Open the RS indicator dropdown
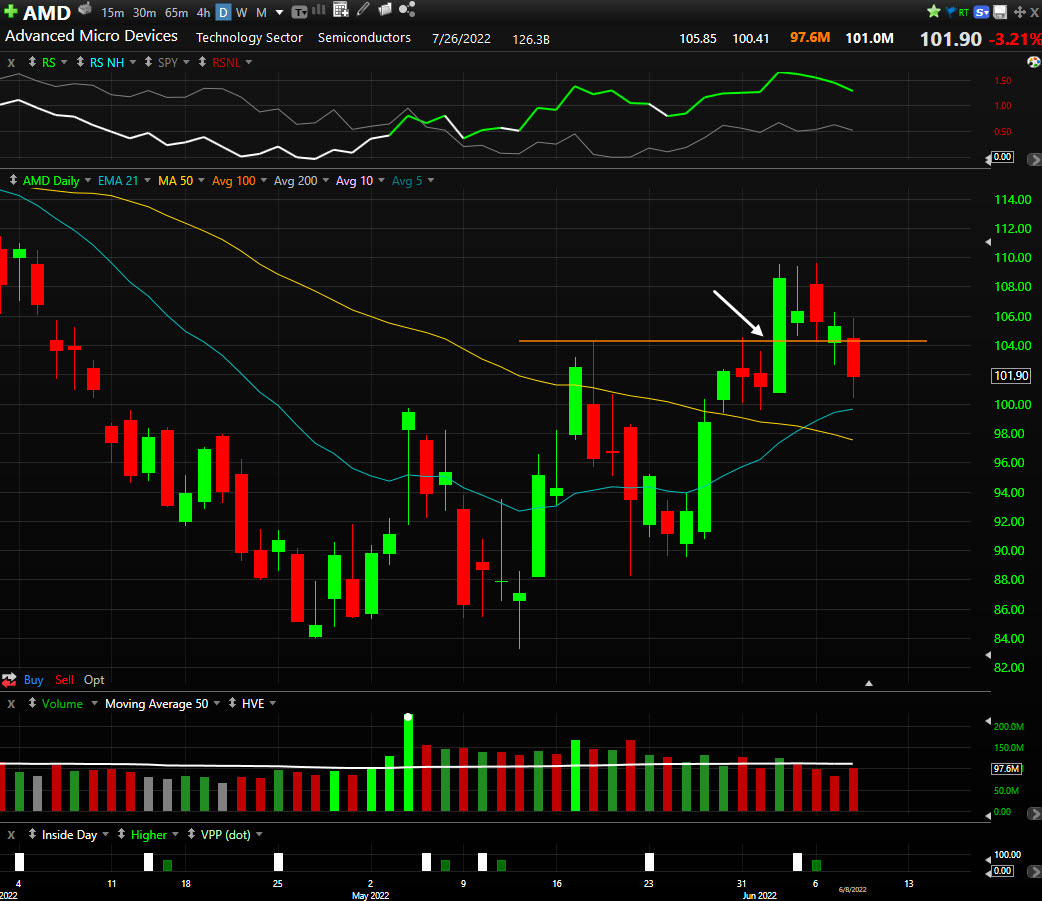 (x=64, y=62)
